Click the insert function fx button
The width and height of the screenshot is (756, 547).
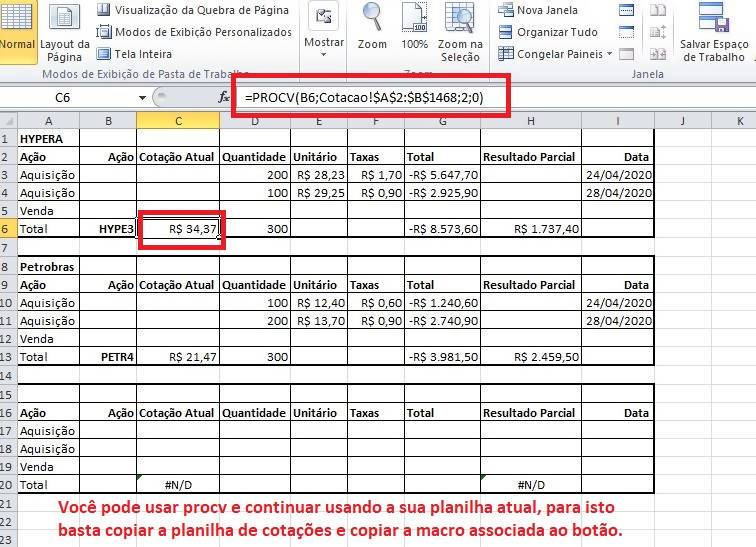tap(224, 98)
